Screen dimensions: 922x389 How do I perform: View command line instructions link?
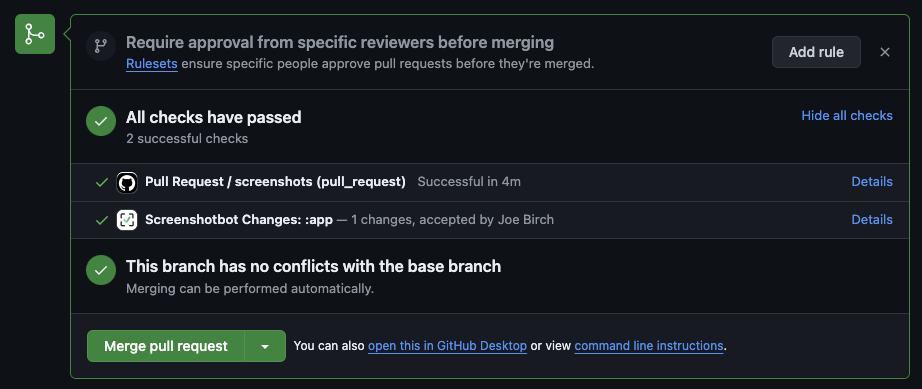[649, 346]
